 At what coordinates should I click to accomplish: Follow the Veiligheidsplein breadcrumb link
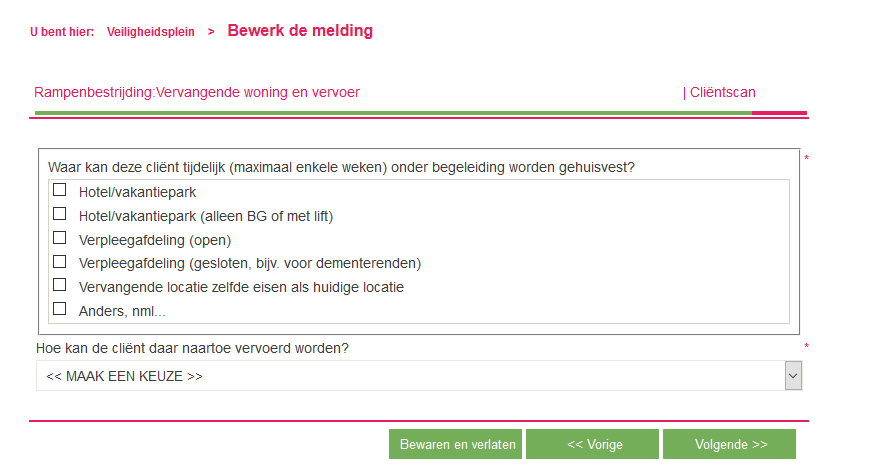click(x=150, y=32)
